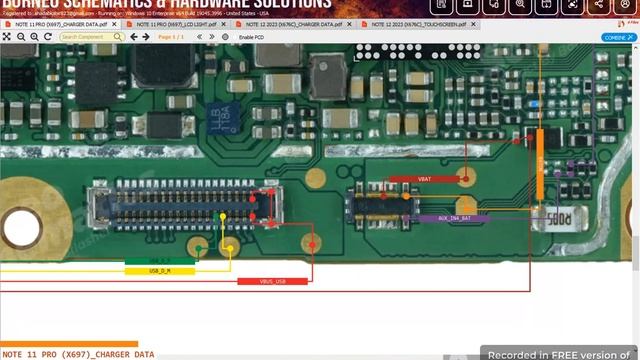This screenshot has height=360, width=640.
Task: Go forward with the right arrow
Action: click(x=146, y=37)
